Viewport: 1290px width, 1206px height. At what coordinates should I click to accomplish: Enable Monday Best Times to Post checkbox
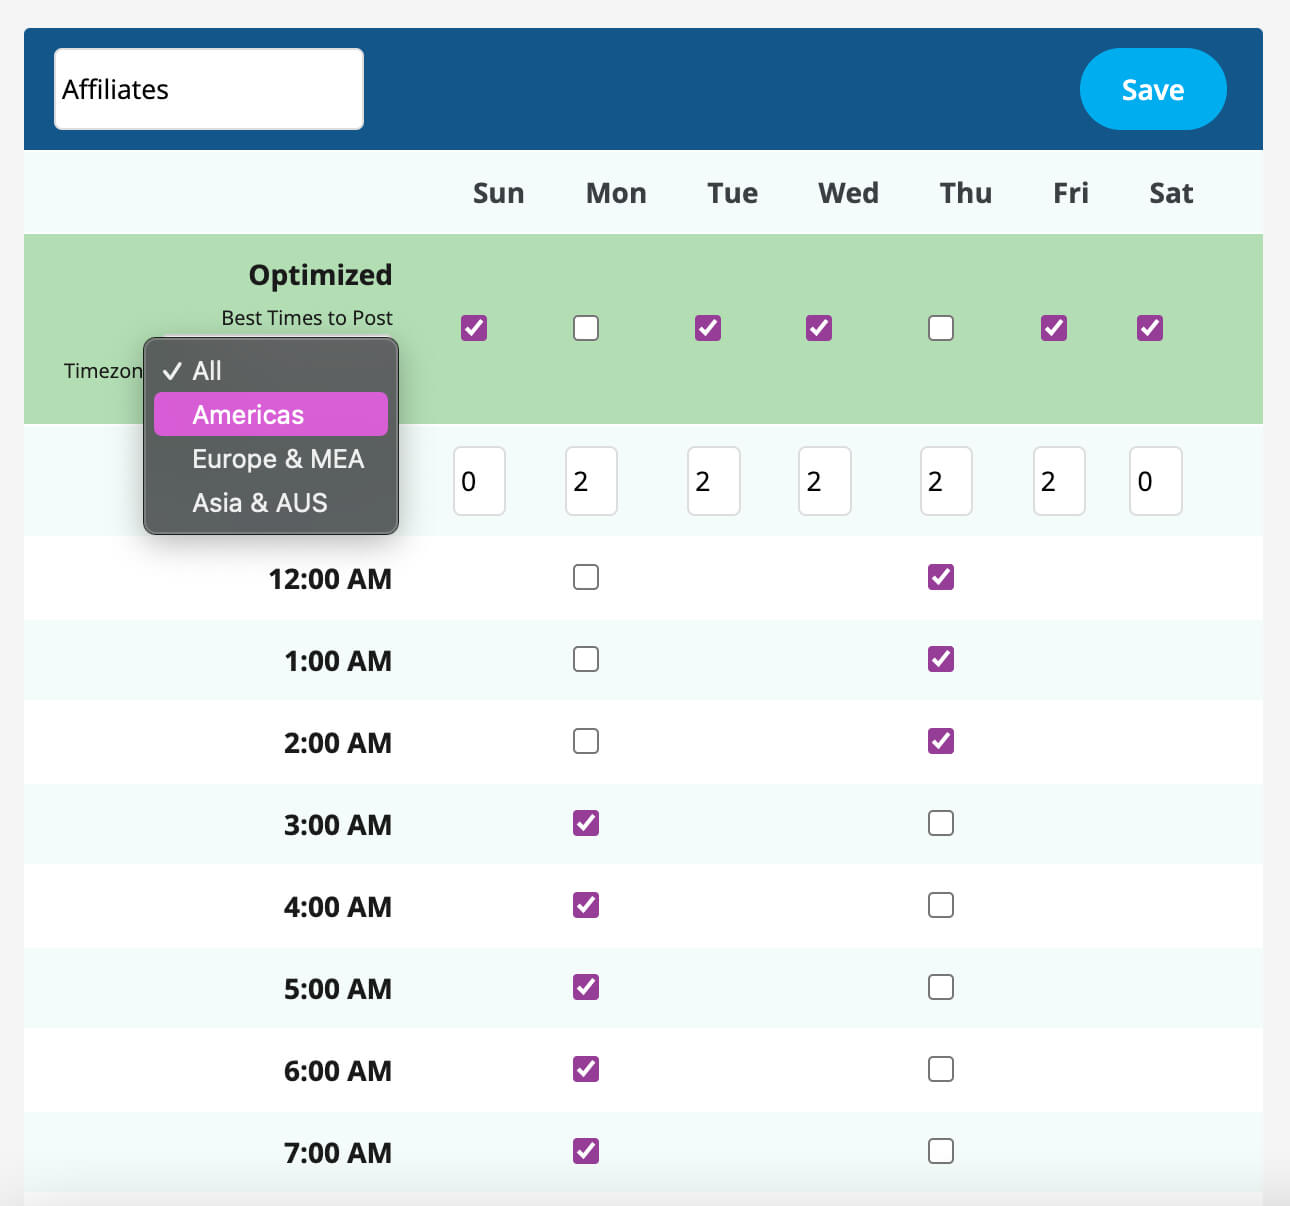[x=586, y=328]
